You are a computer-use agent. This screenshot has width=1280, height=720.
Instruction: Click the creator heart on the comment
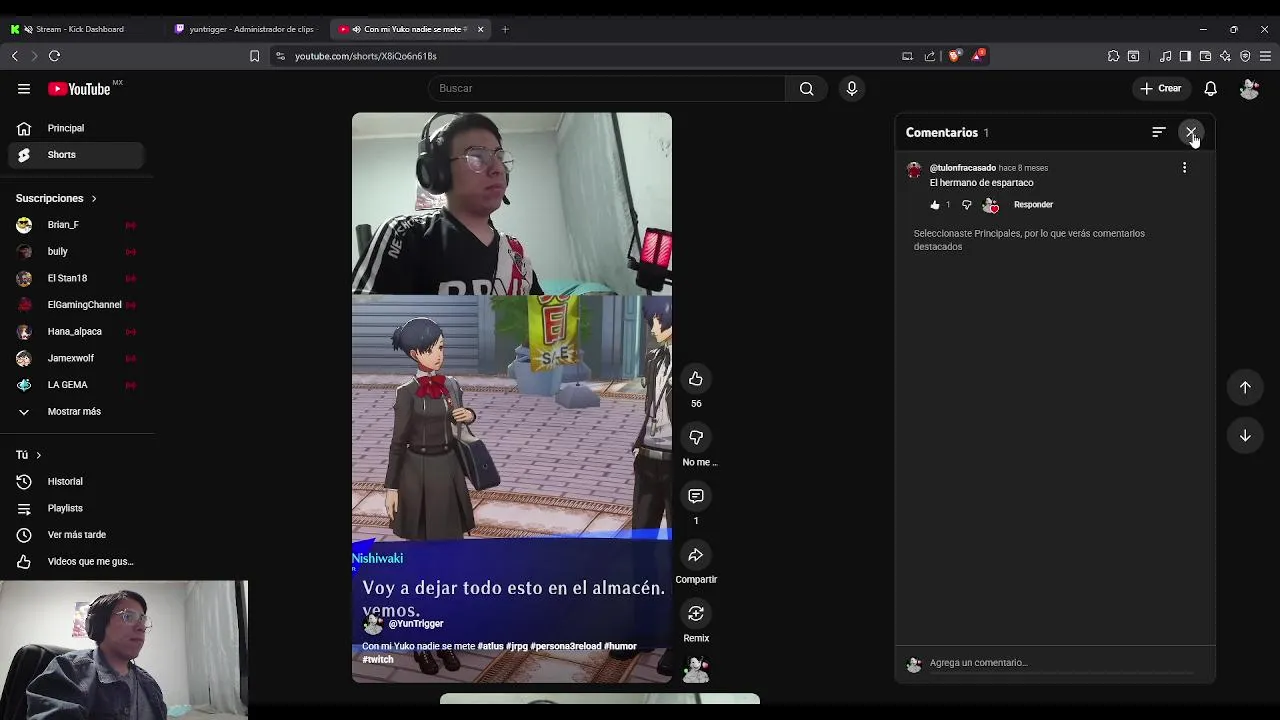coord(991,205)
